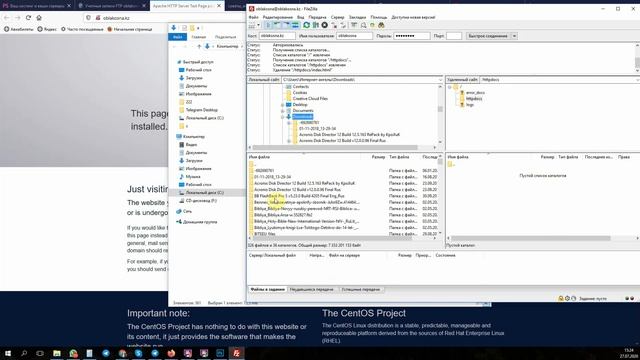Open the Сервер menu
This screenshot has width=640, height=360.
click(x=338, y=17)
